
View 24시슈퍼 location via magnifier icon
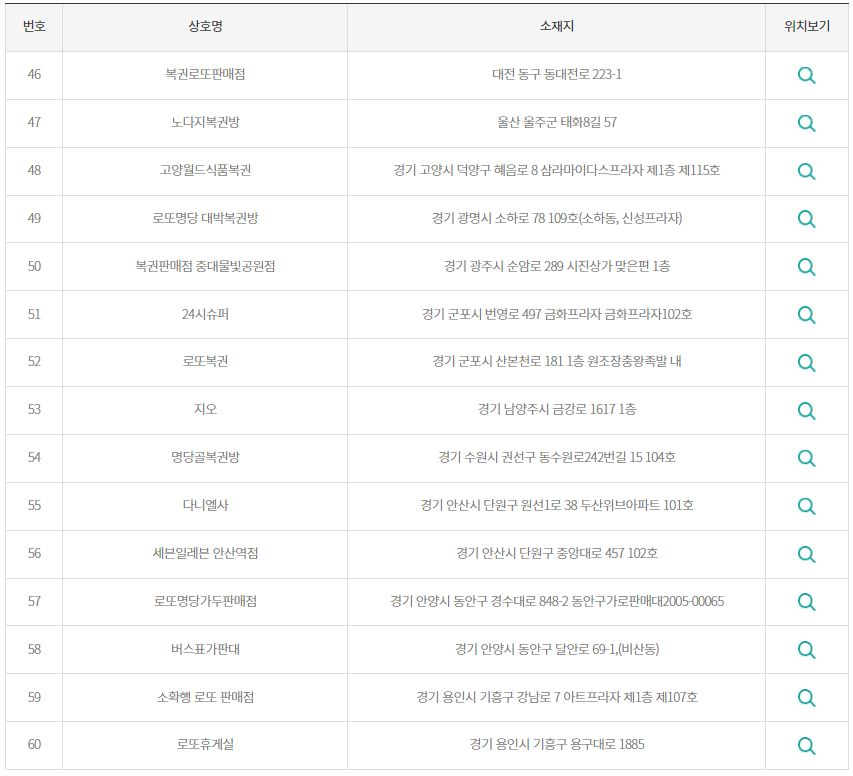(806, 315)
